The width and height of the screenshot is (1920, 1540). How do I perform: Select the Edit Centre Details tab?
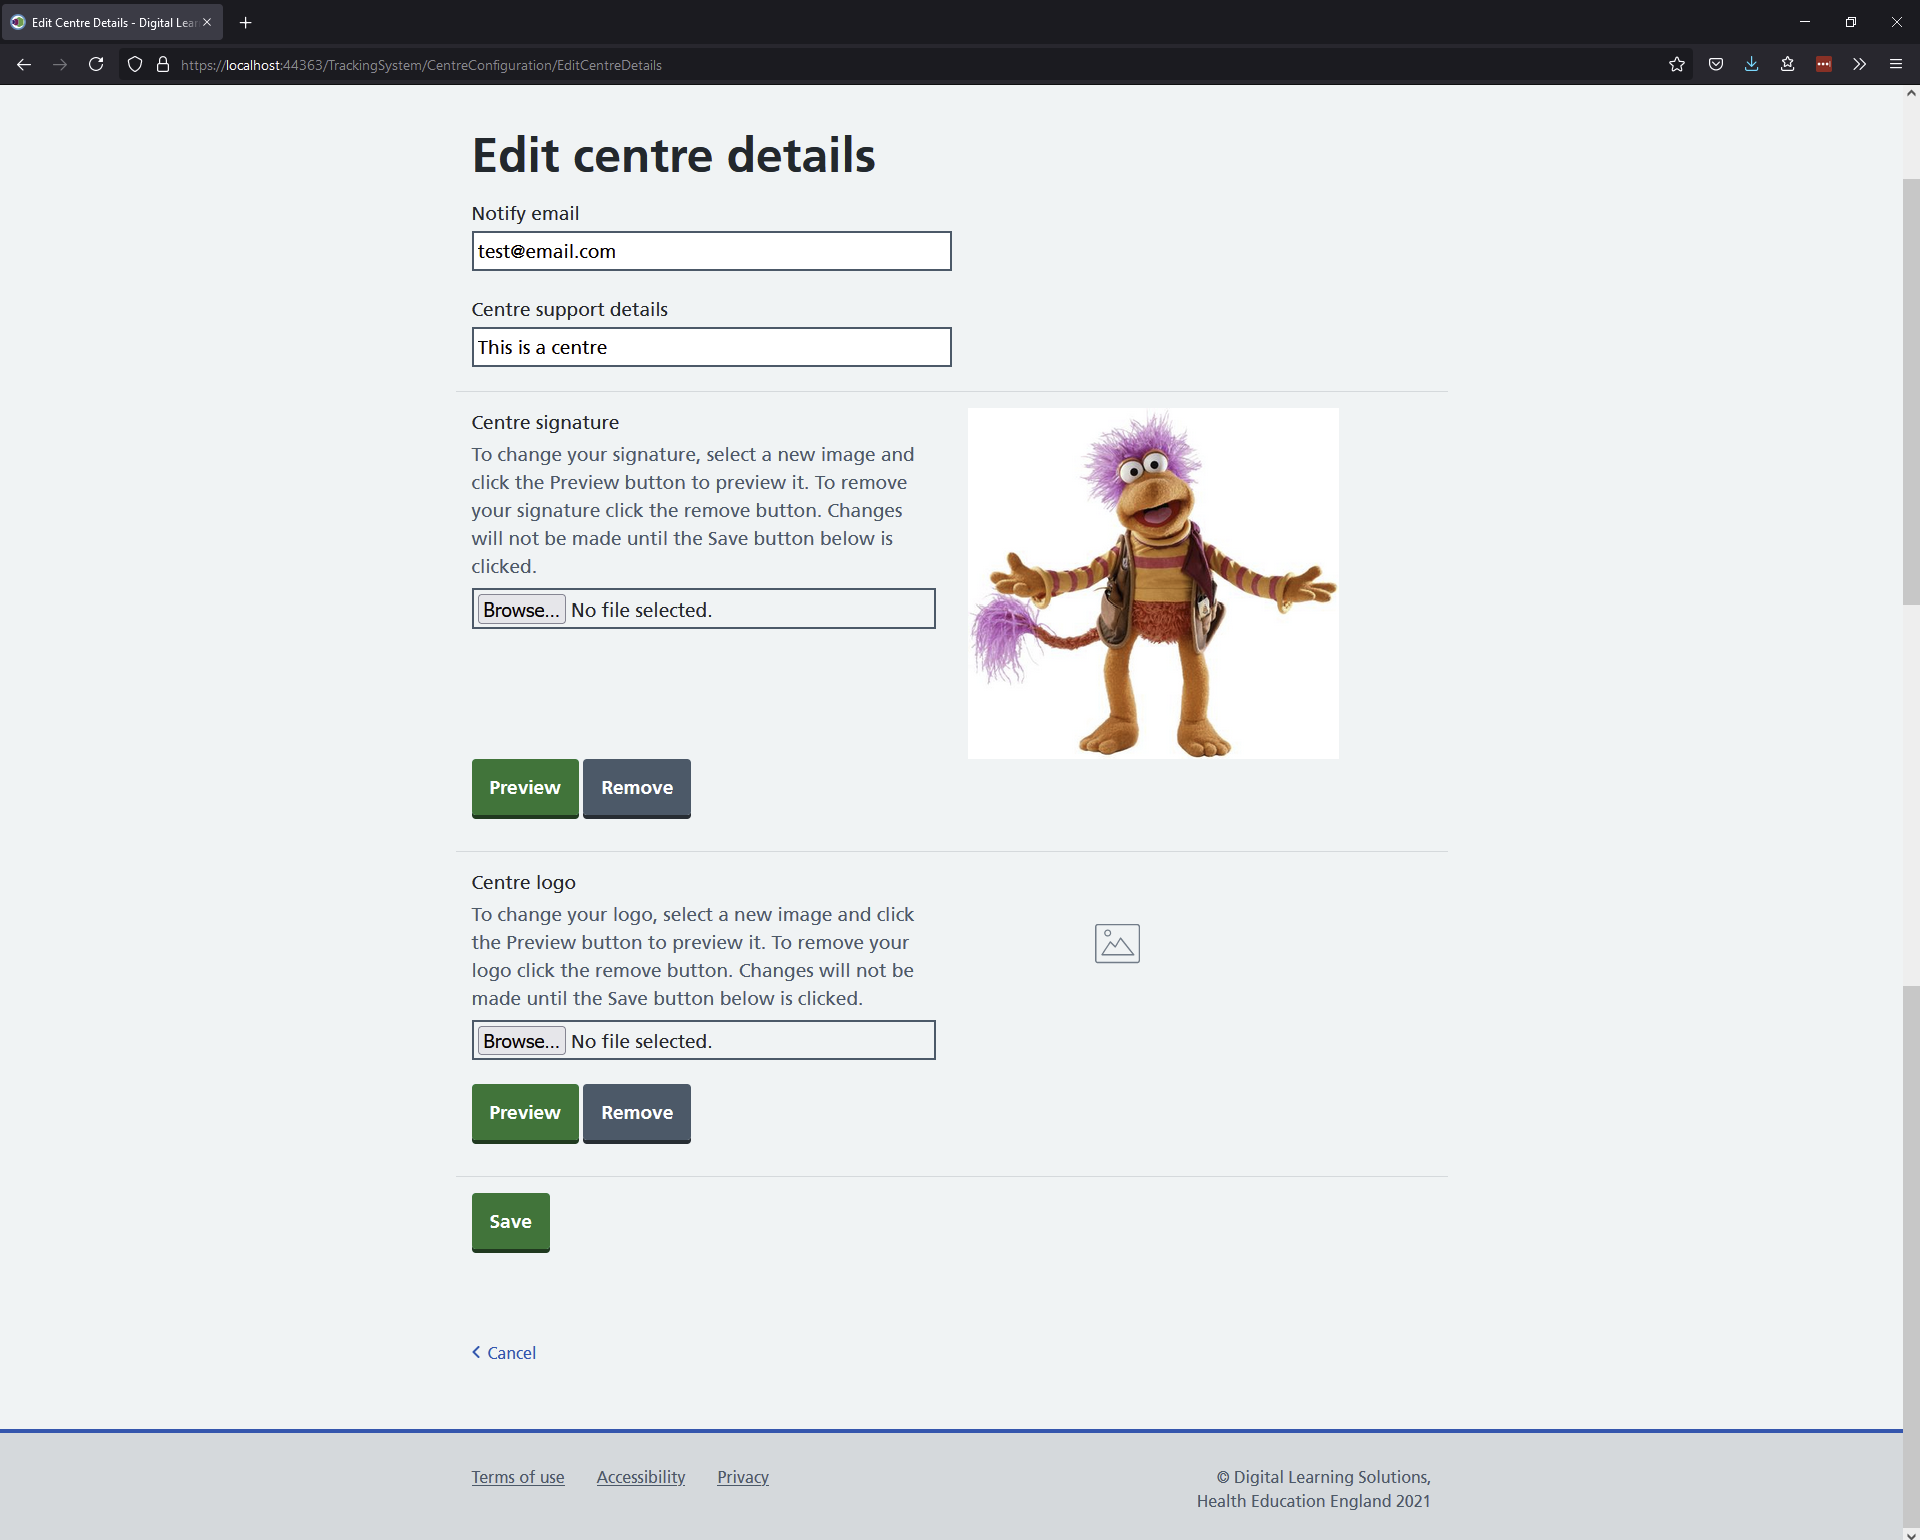pyautogui.click(x=105, y=22)
